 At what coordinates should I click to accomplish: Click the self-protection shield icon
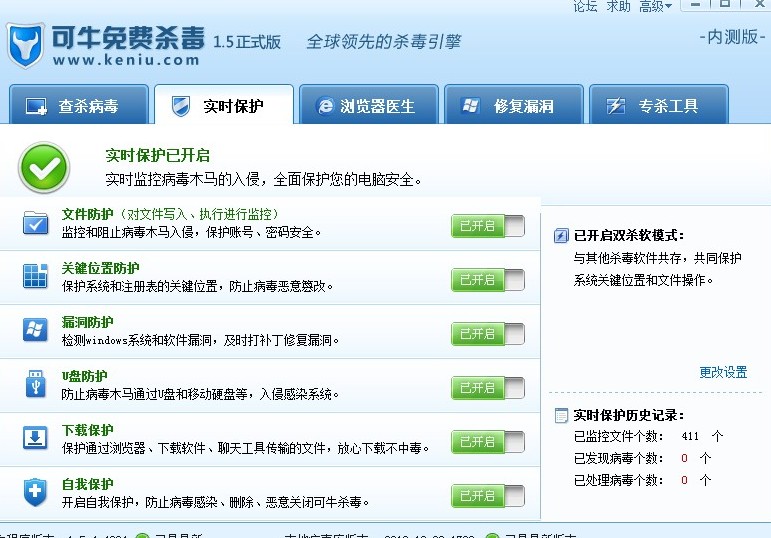(36, 492)
